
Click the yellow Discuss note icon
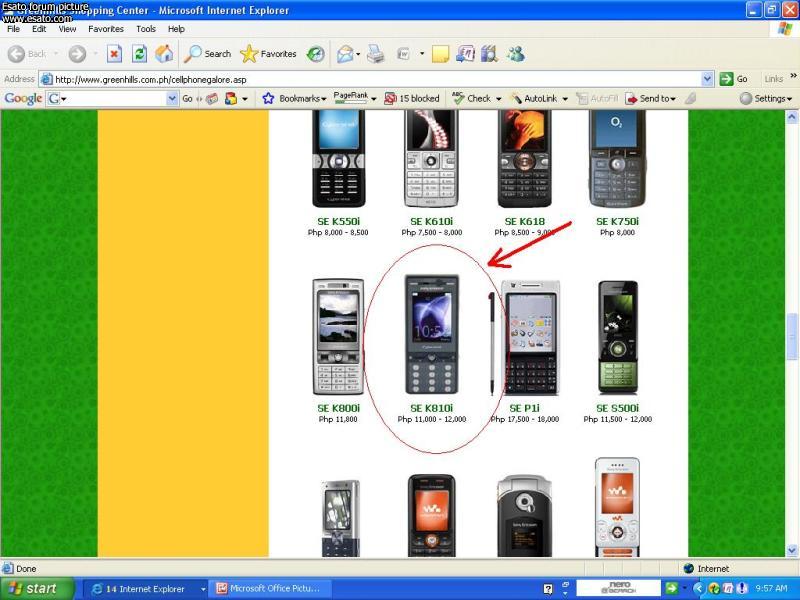440,54
